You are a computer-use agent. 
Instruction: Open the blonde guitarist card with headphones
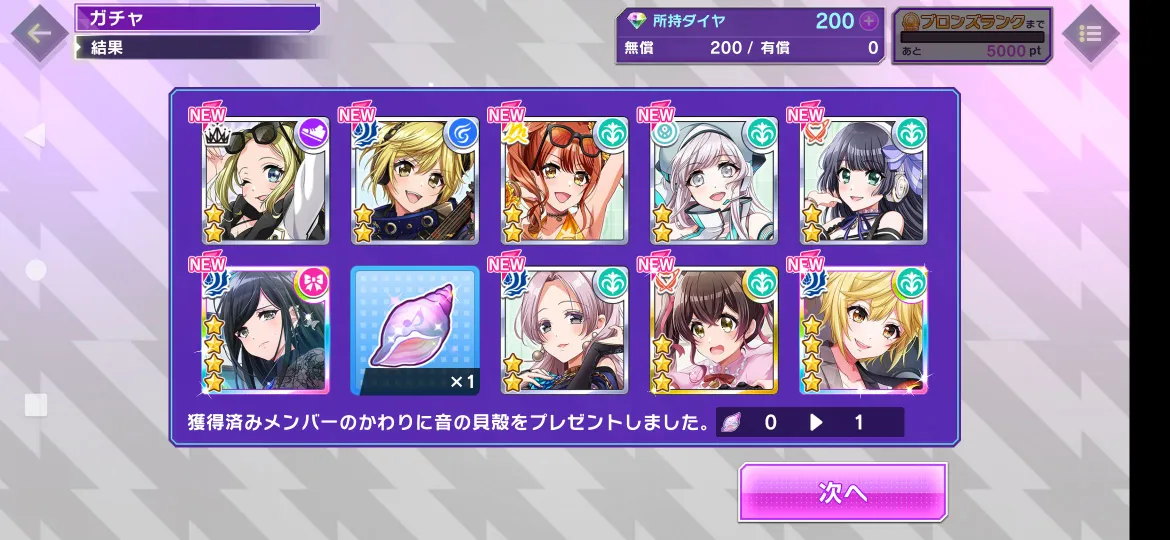pos(415,180)
